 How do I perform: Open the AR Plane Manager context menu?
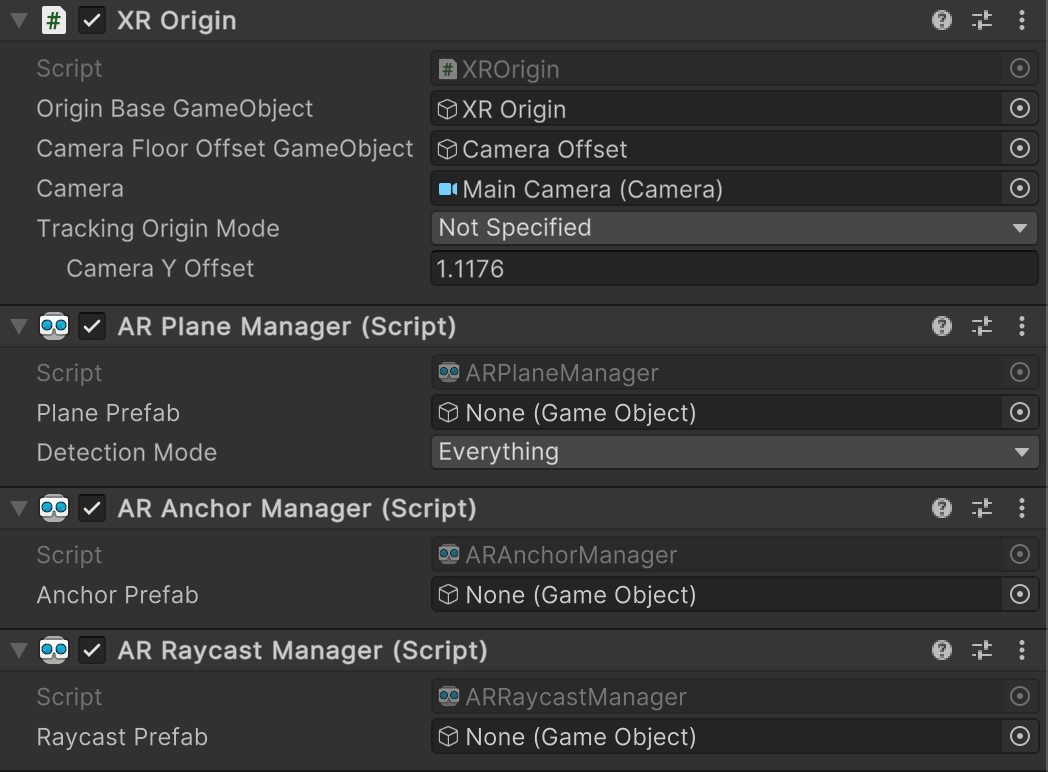pos(1021,326)
